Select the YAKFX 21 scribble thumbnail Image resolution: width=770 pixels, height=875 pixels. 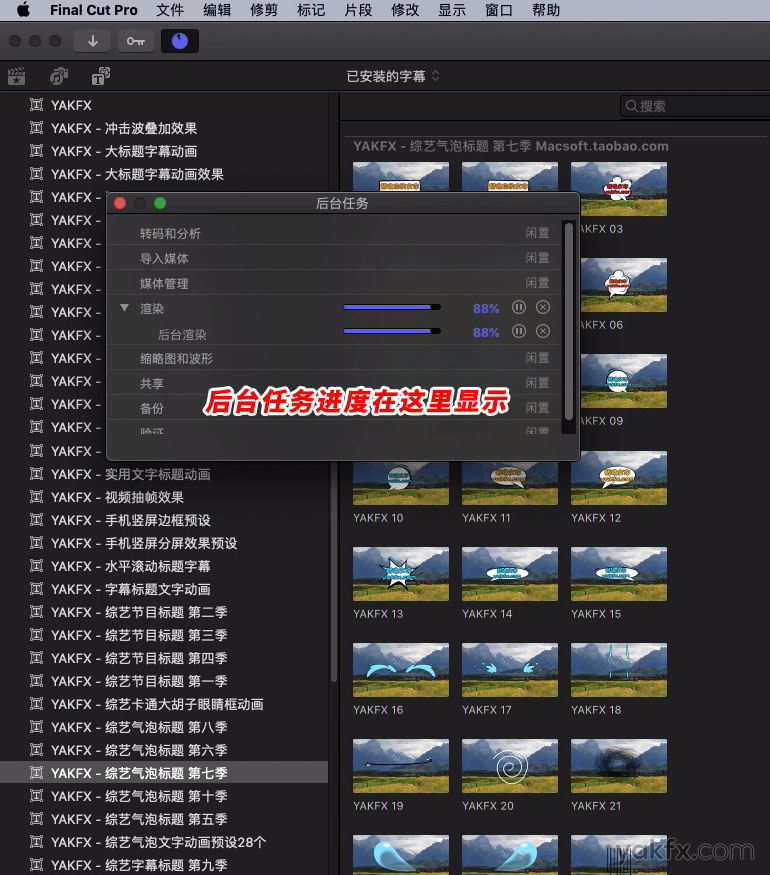pos(619,766)
